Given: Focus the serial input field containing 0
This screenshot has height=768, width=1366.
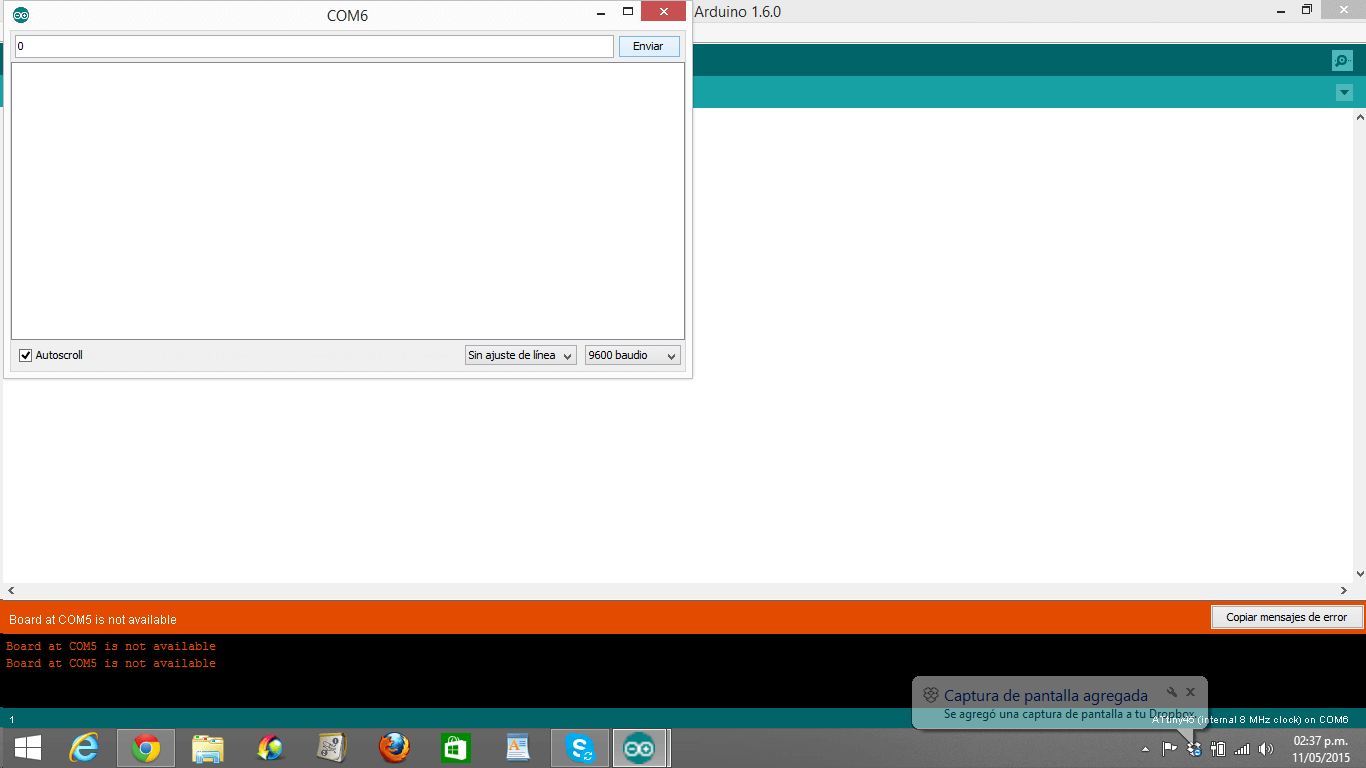Looking at the screenshot, I should click(314, 46).
